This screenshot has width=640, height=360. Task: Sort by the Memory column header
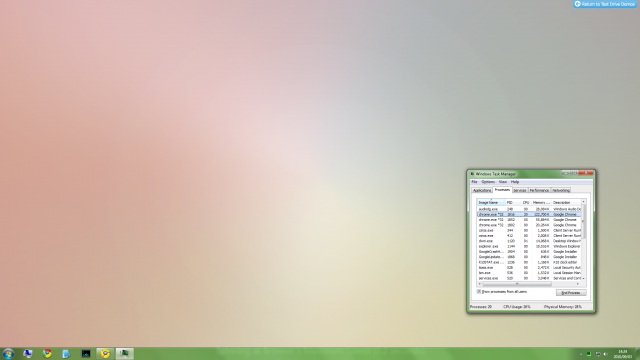[541, 202]
